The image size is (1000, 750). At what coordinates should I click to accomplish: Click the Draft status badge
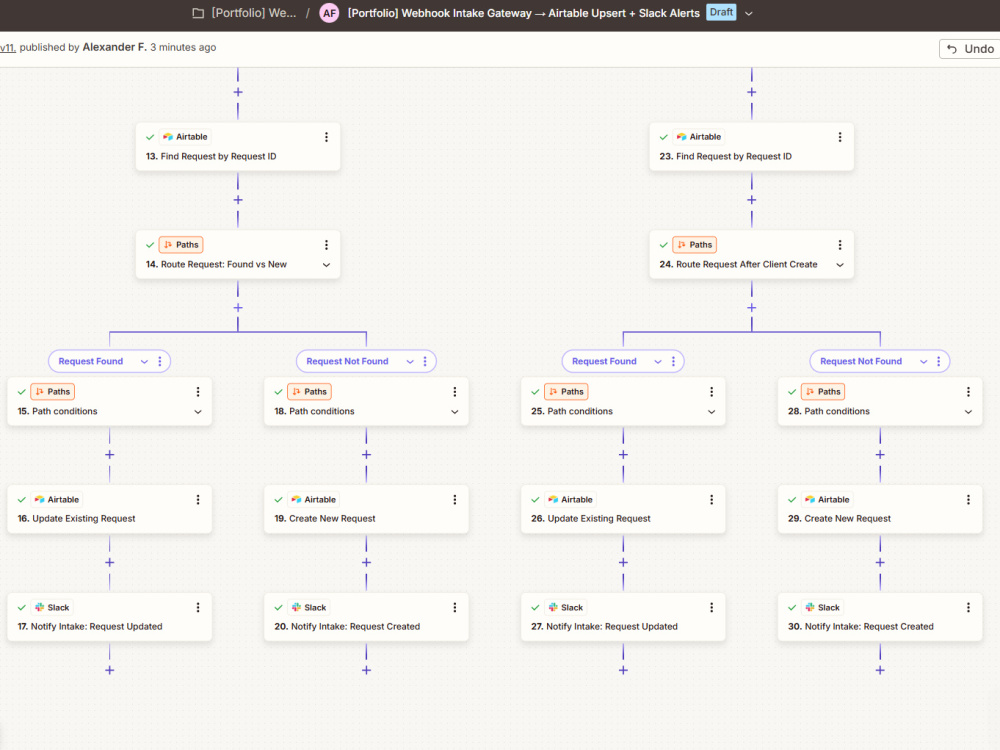point(721,12)
